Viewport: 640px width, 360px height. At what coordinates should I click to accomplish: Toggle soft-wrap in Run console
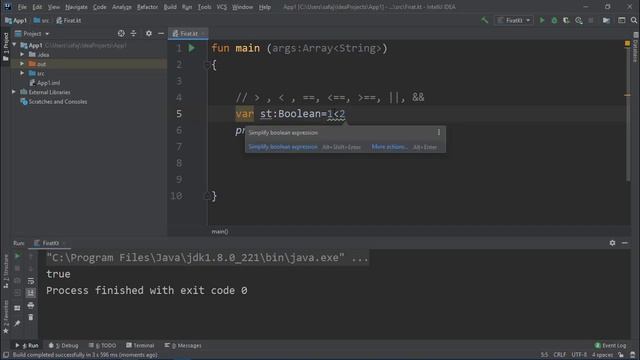tap(31, 280)
